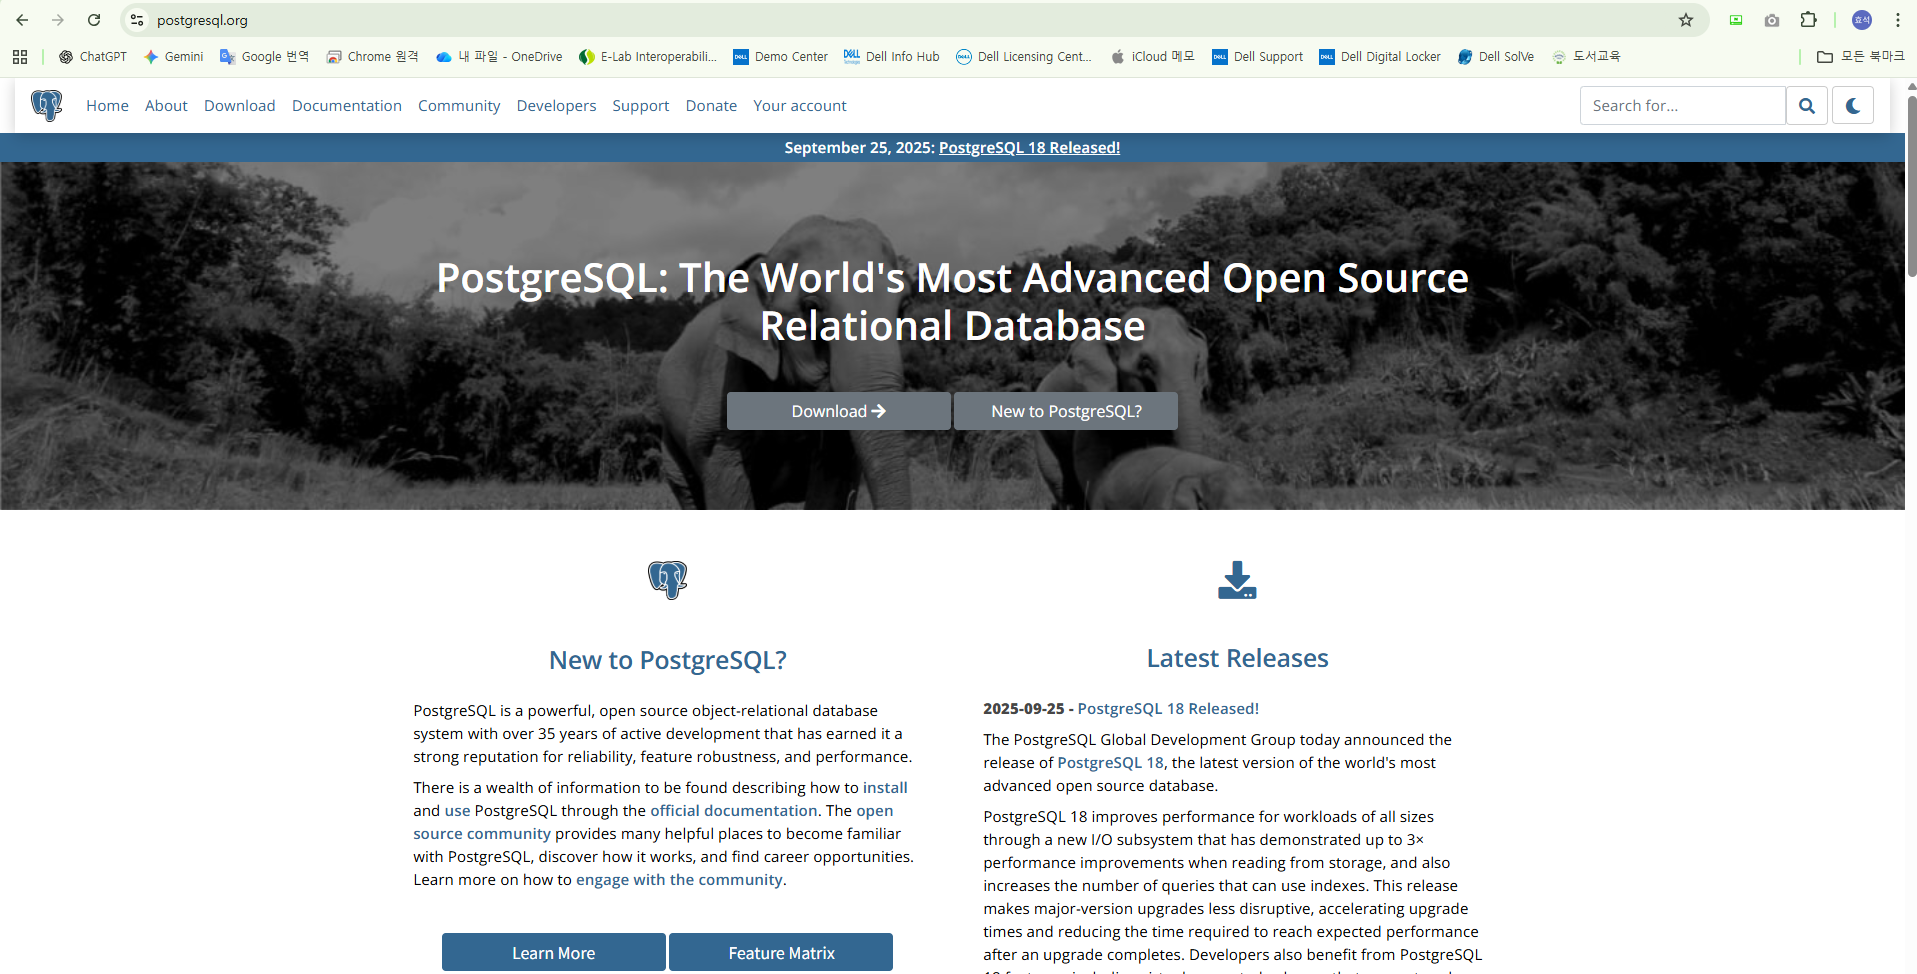1917x974 pixels.
Task: Click the browser forward arrow
Action: coord(58,20)
